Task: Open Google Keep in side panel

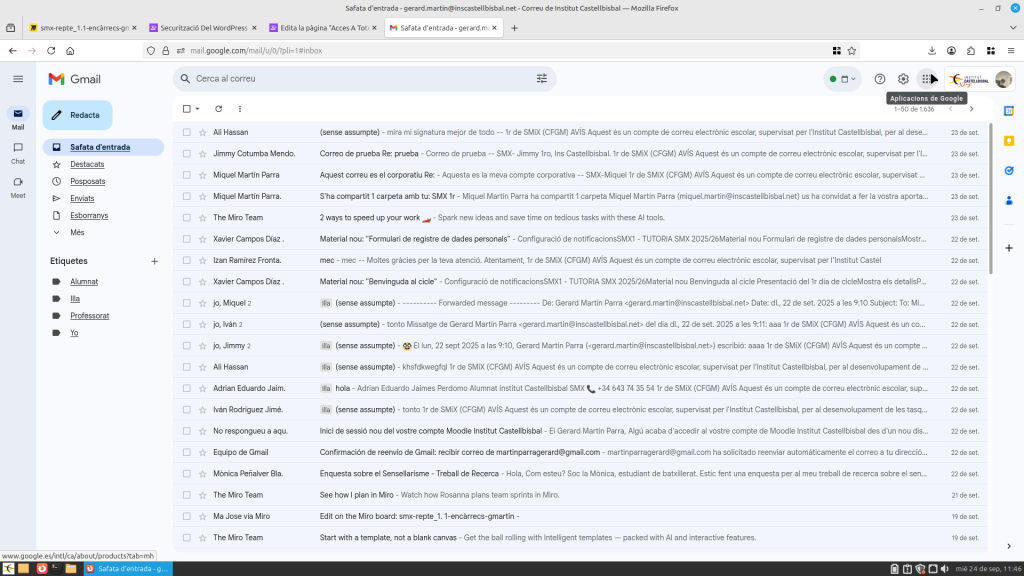Action: coord(1009,141)
